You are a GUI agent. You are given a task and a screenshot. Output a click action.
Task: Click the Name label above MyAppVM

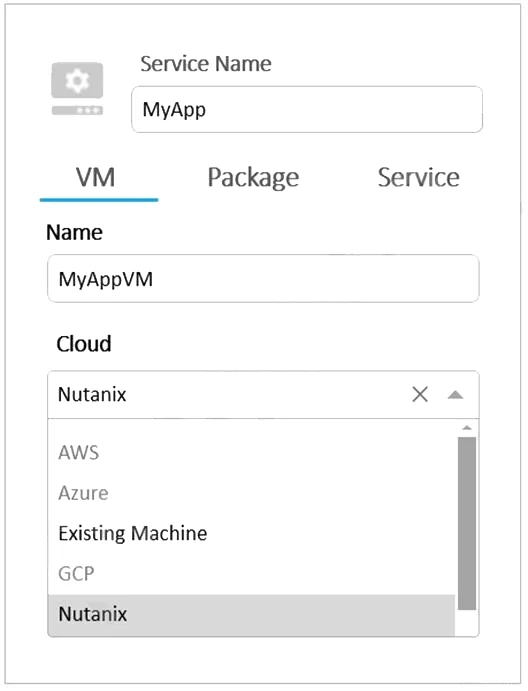pyautogui.click(x=74, y=232)
